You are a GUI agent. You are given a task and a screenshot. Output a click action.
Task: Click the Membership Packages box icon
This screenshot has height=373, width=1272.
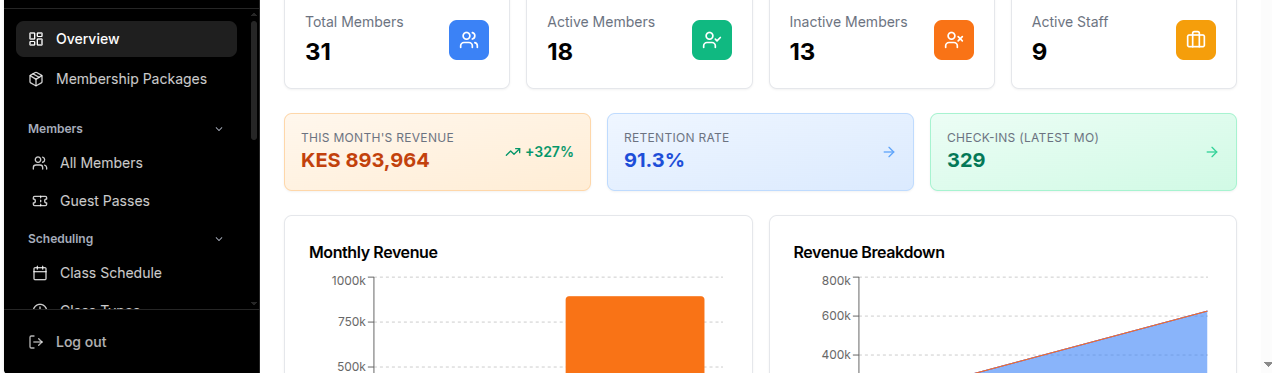coord(36,79)
